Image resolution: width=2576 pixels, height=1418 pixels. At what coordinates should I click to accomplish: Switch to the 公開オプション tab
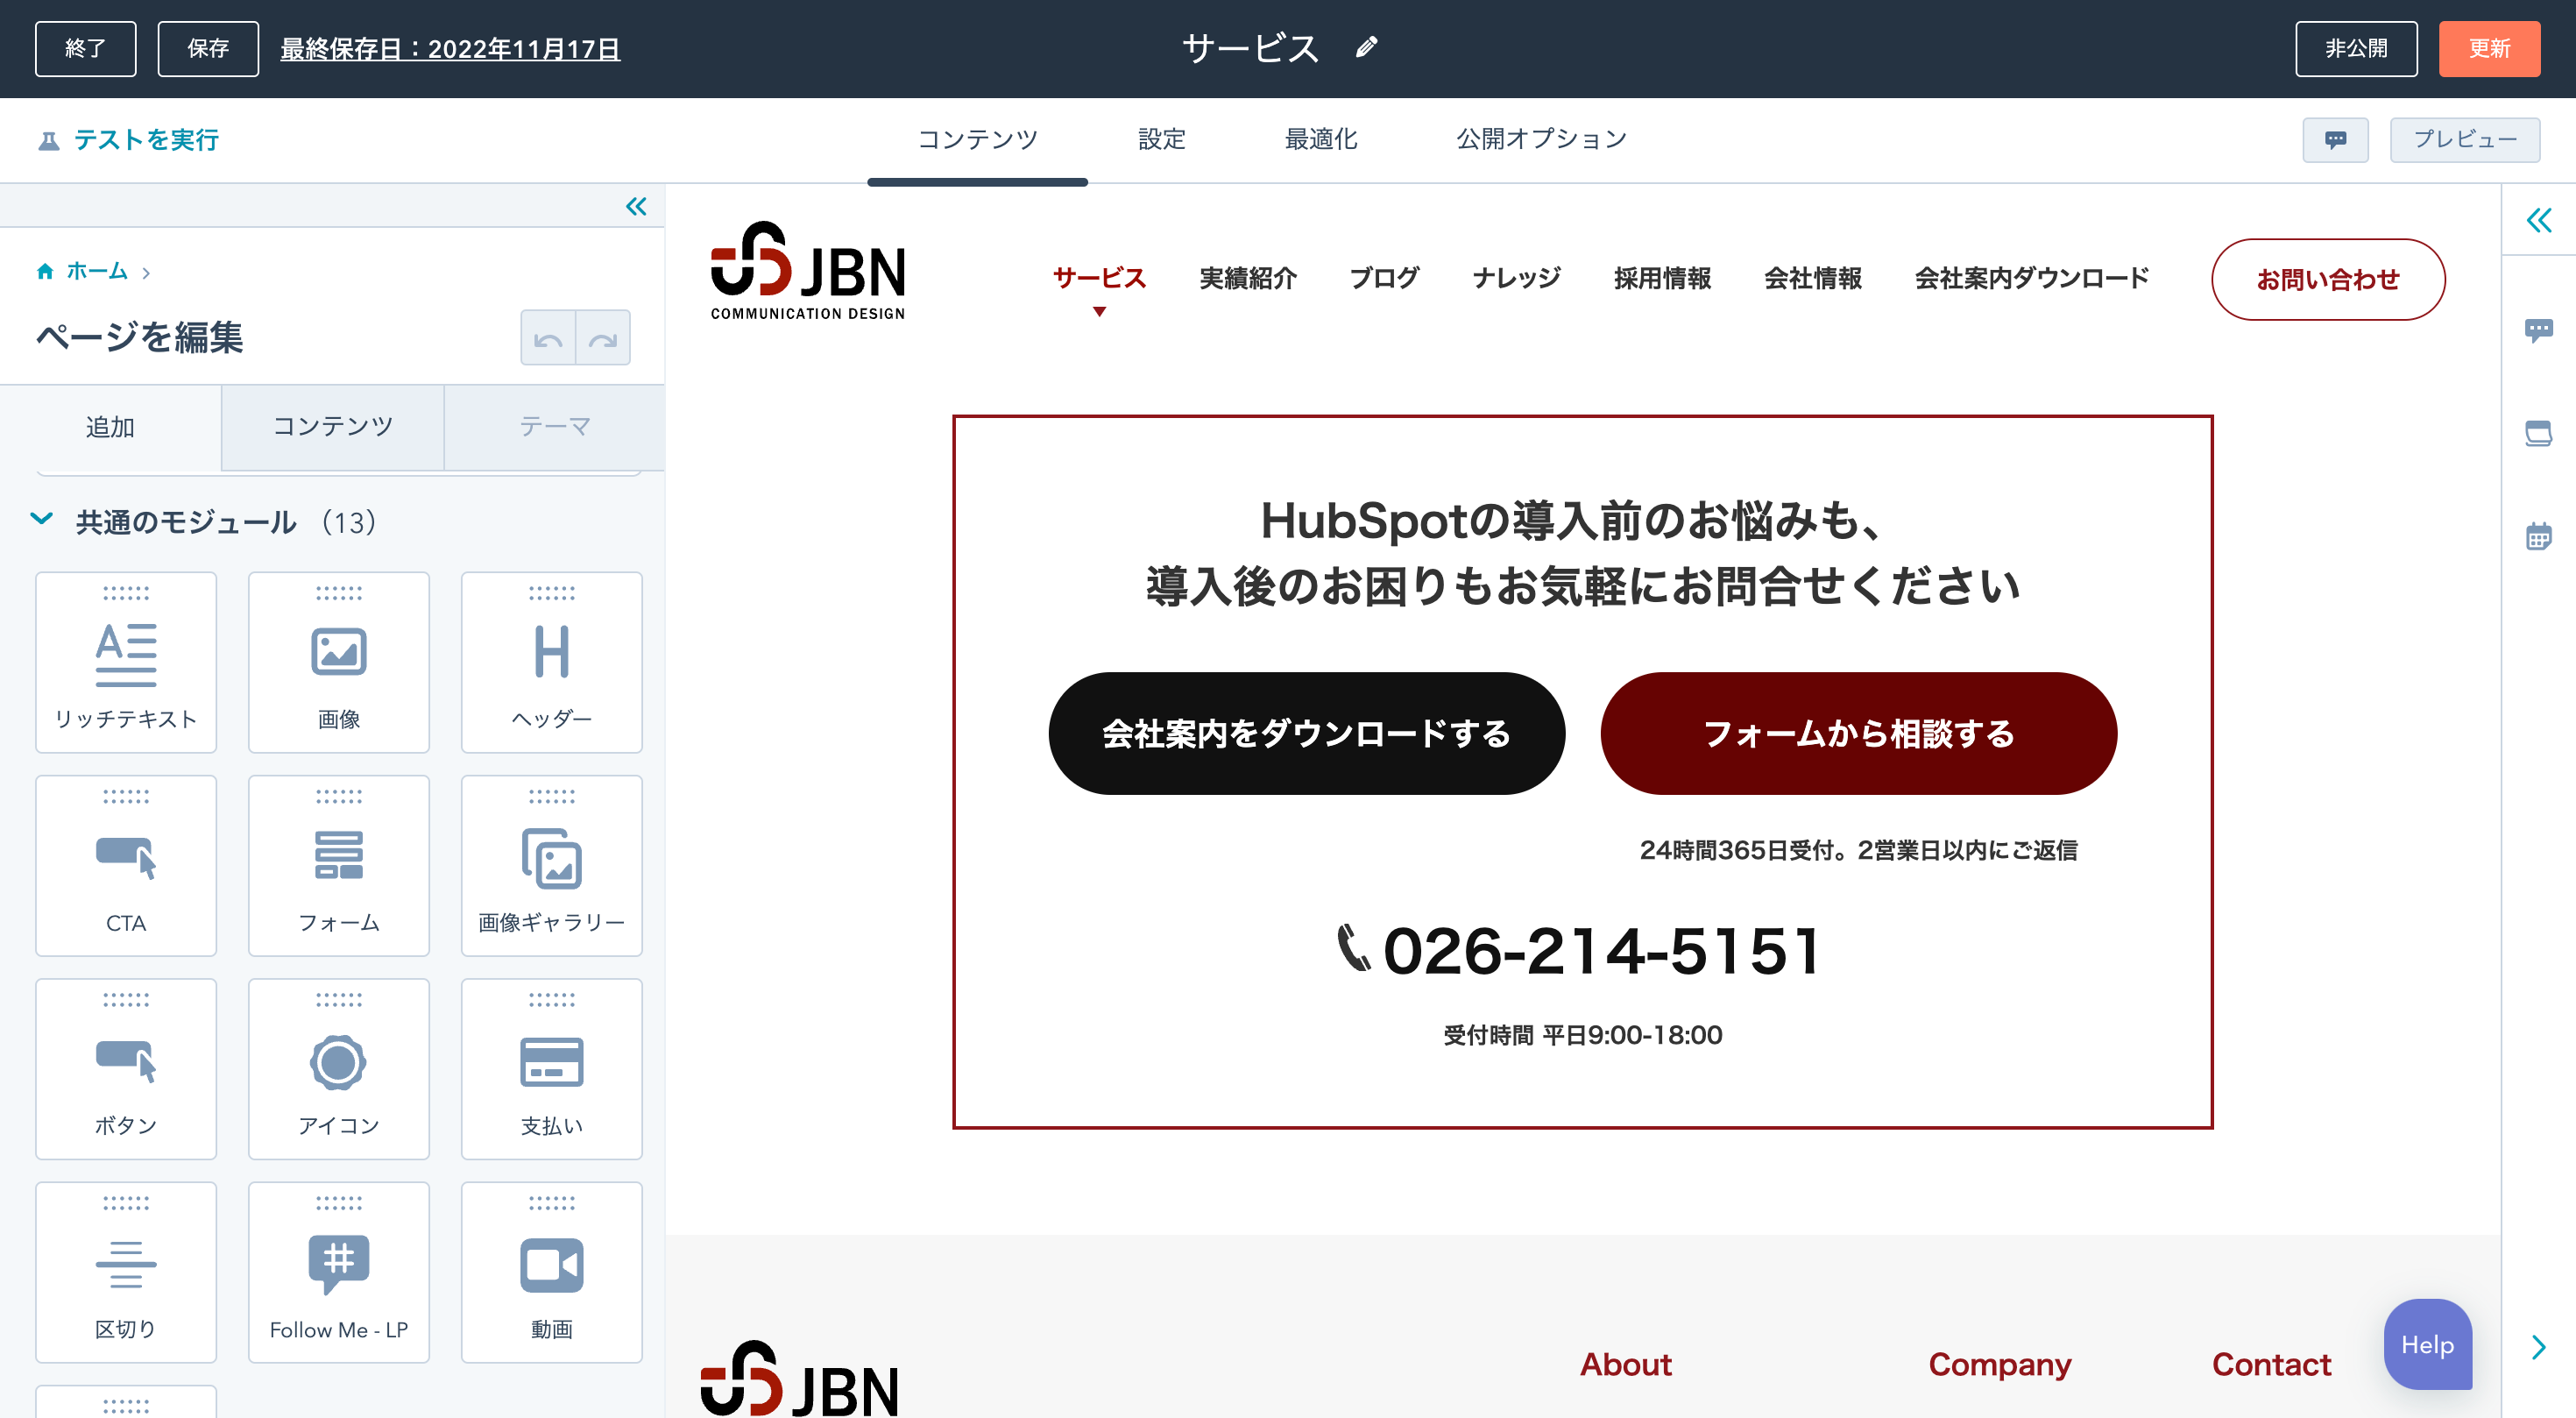tap(1541, 139)
